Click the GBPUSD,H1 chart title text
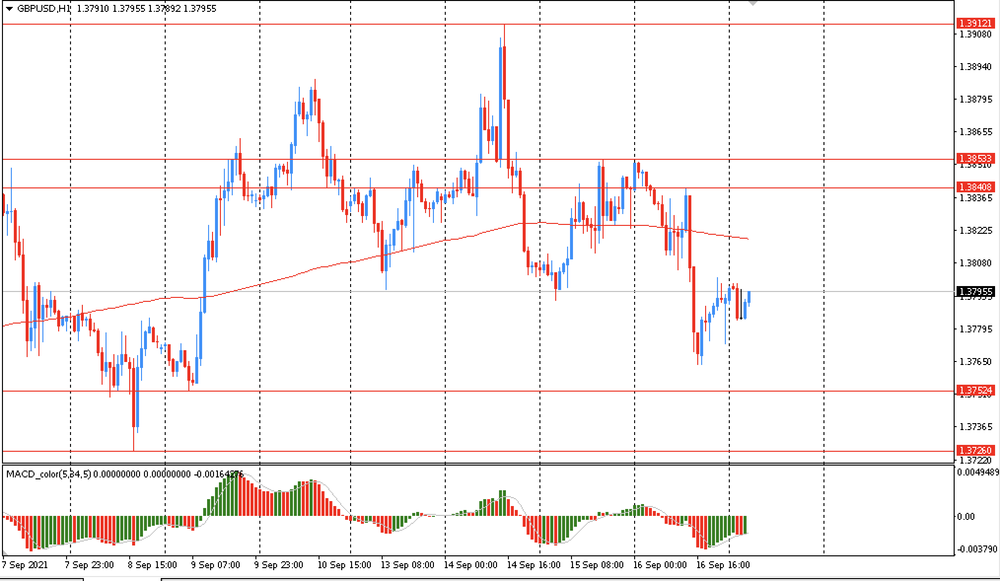This screenshot has height=581, width=1000. [44, 9]
